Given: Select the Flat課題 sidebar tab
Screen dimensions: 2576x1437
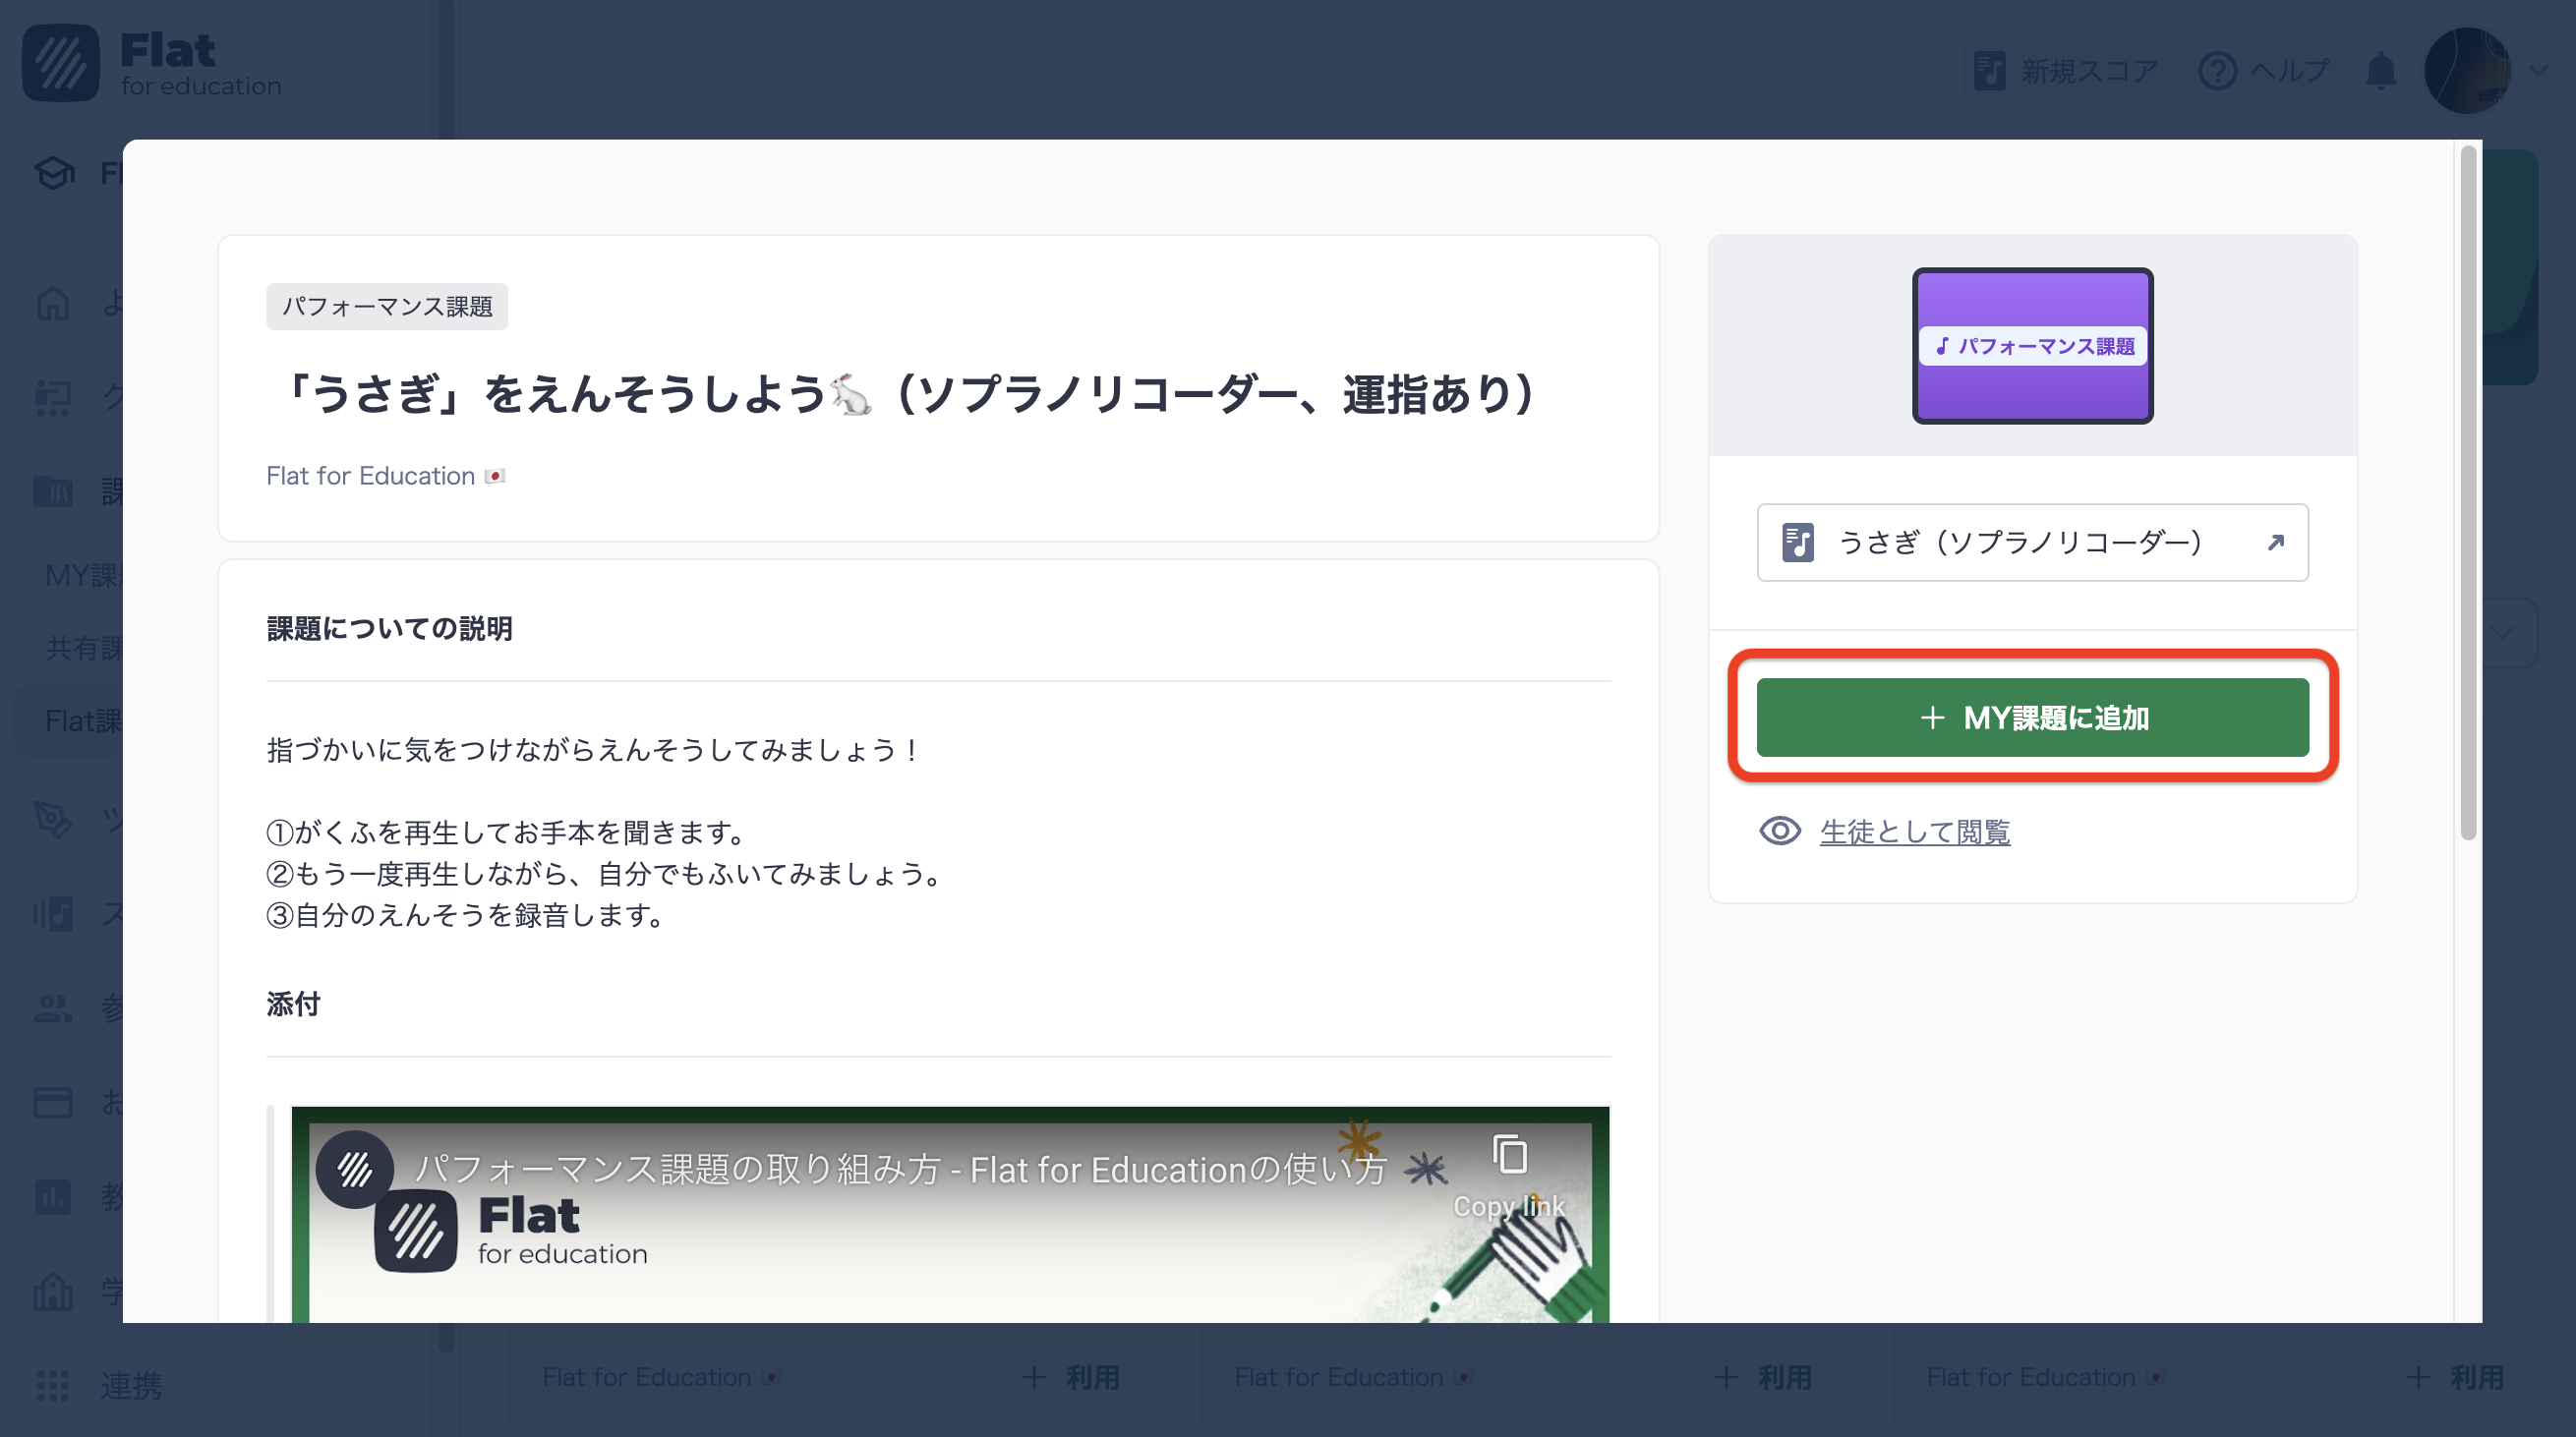Looking at the screenshot, I should [82, 720].
